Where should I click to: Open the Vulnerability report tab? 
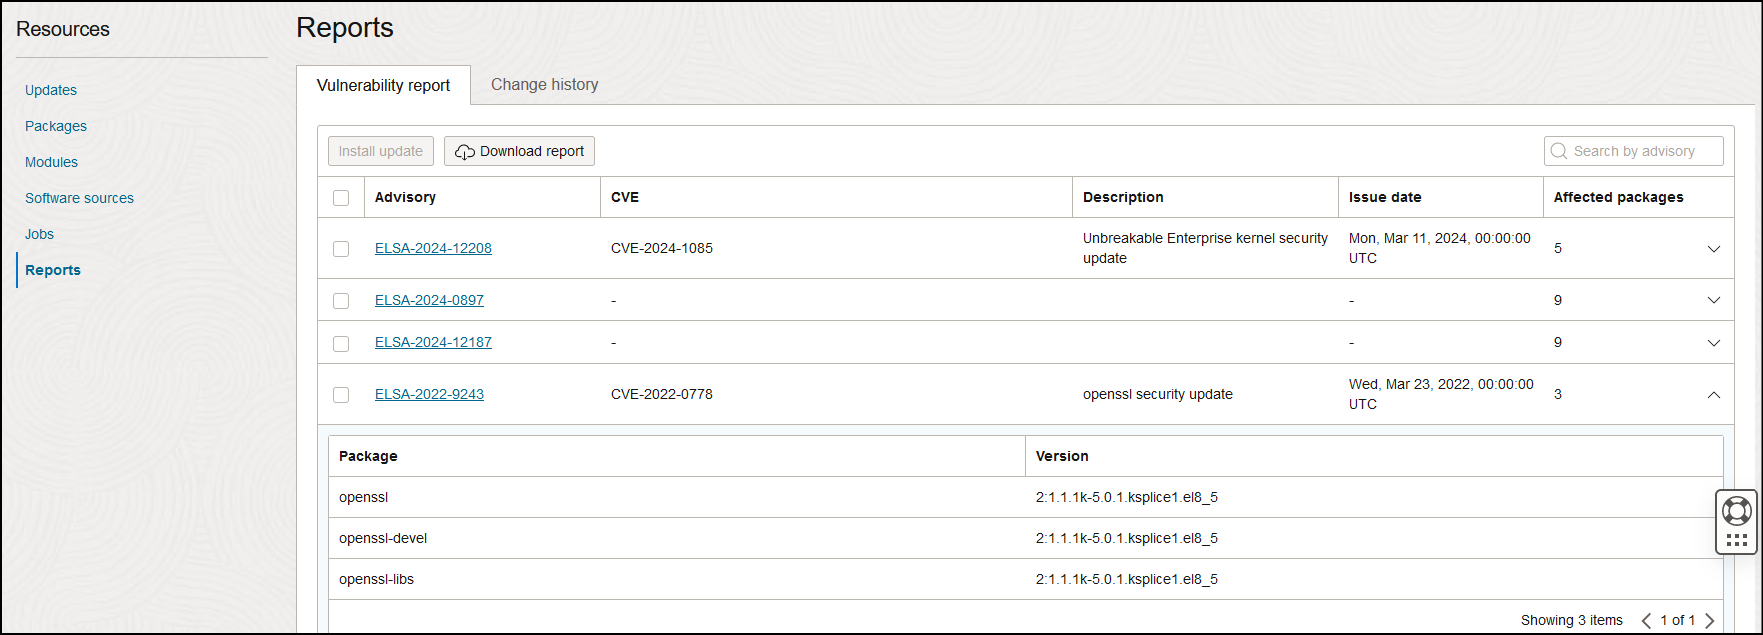coord(383,86)
